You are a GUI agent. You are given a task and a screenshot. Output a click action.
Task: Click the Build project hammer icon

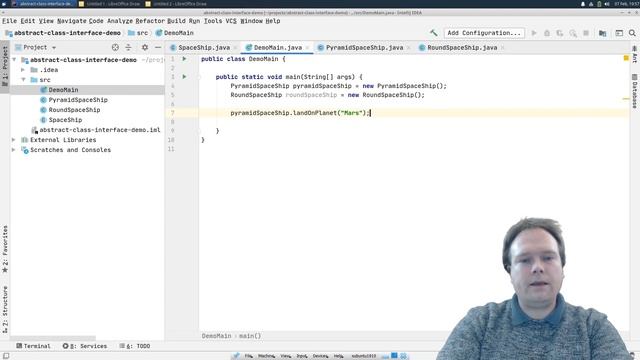(433, 33)
